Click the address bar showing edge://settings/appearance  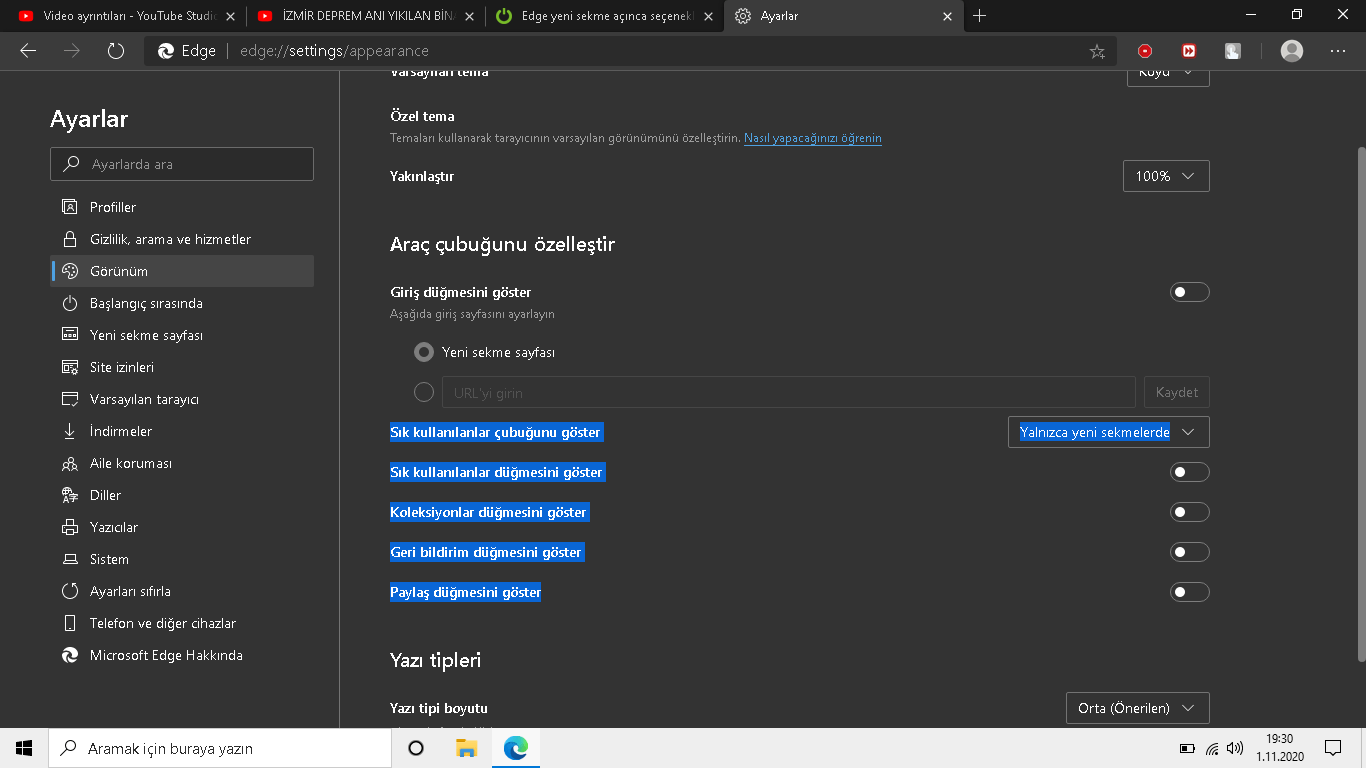[x=630, y=51]
